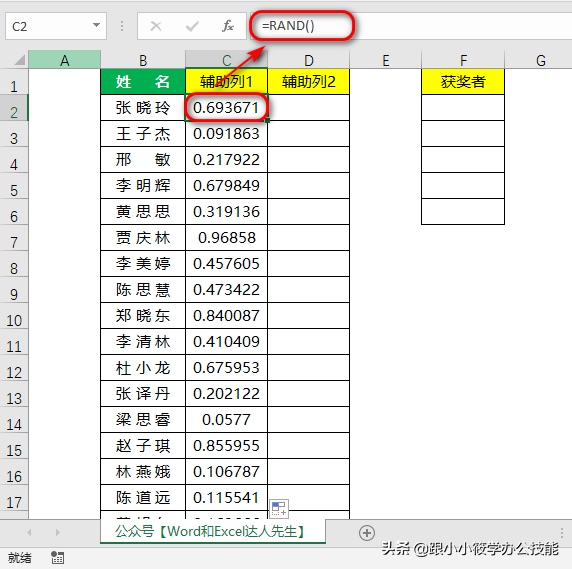Viewport: 572px width, 569px height.
Task: Select column B header
Action: coord(143,60)
